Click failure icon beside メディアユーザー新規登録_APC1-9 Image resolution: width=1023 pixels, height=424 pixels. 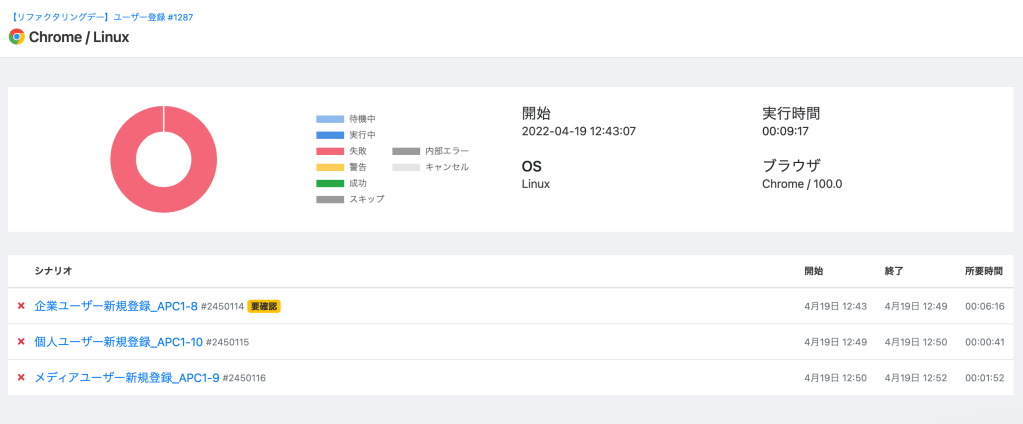pyautogui.click(x=21, y=378)
